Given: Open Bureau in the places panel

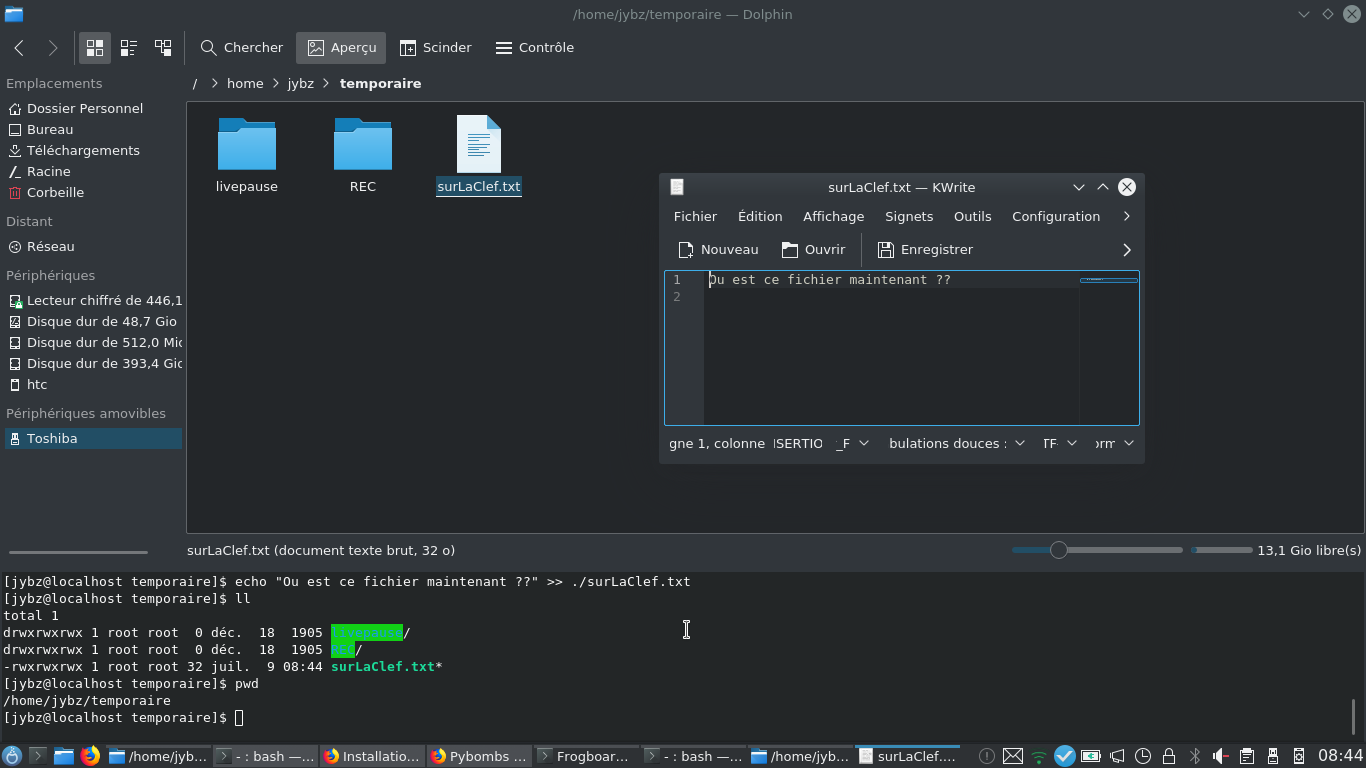Looking at the screenshot, I should coord(50,129).
